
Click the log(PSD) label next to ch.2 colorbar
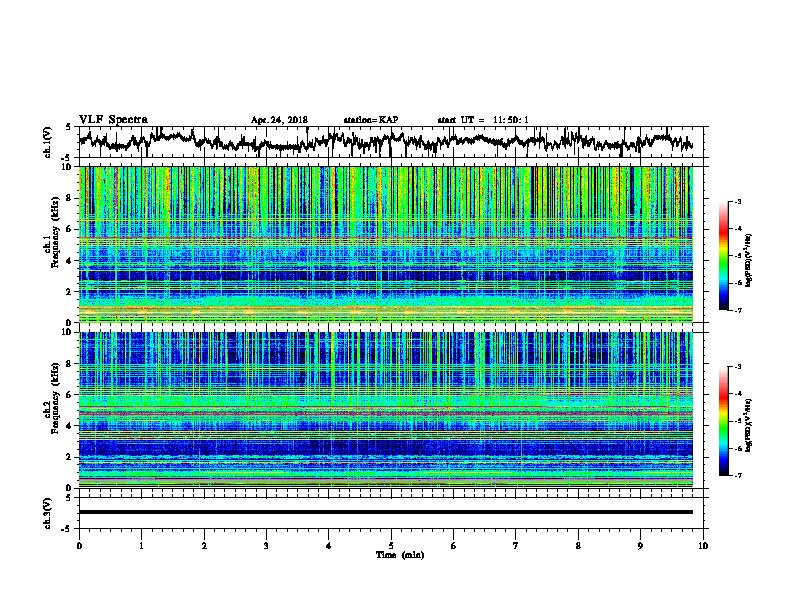[x=748, y=425]
